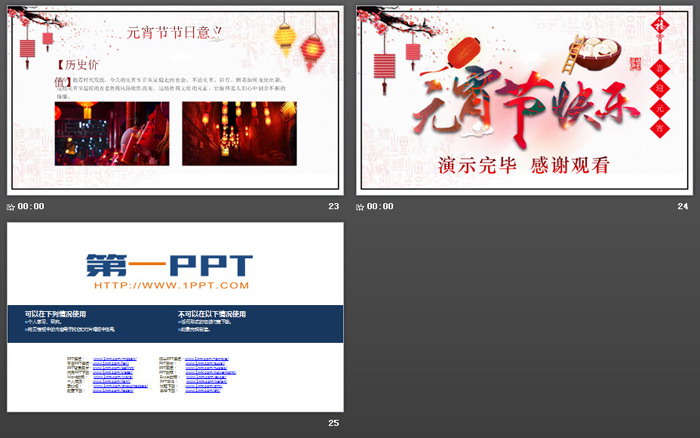
Task: Click the transition star icon under slide 23
Action: coord(12,207)
